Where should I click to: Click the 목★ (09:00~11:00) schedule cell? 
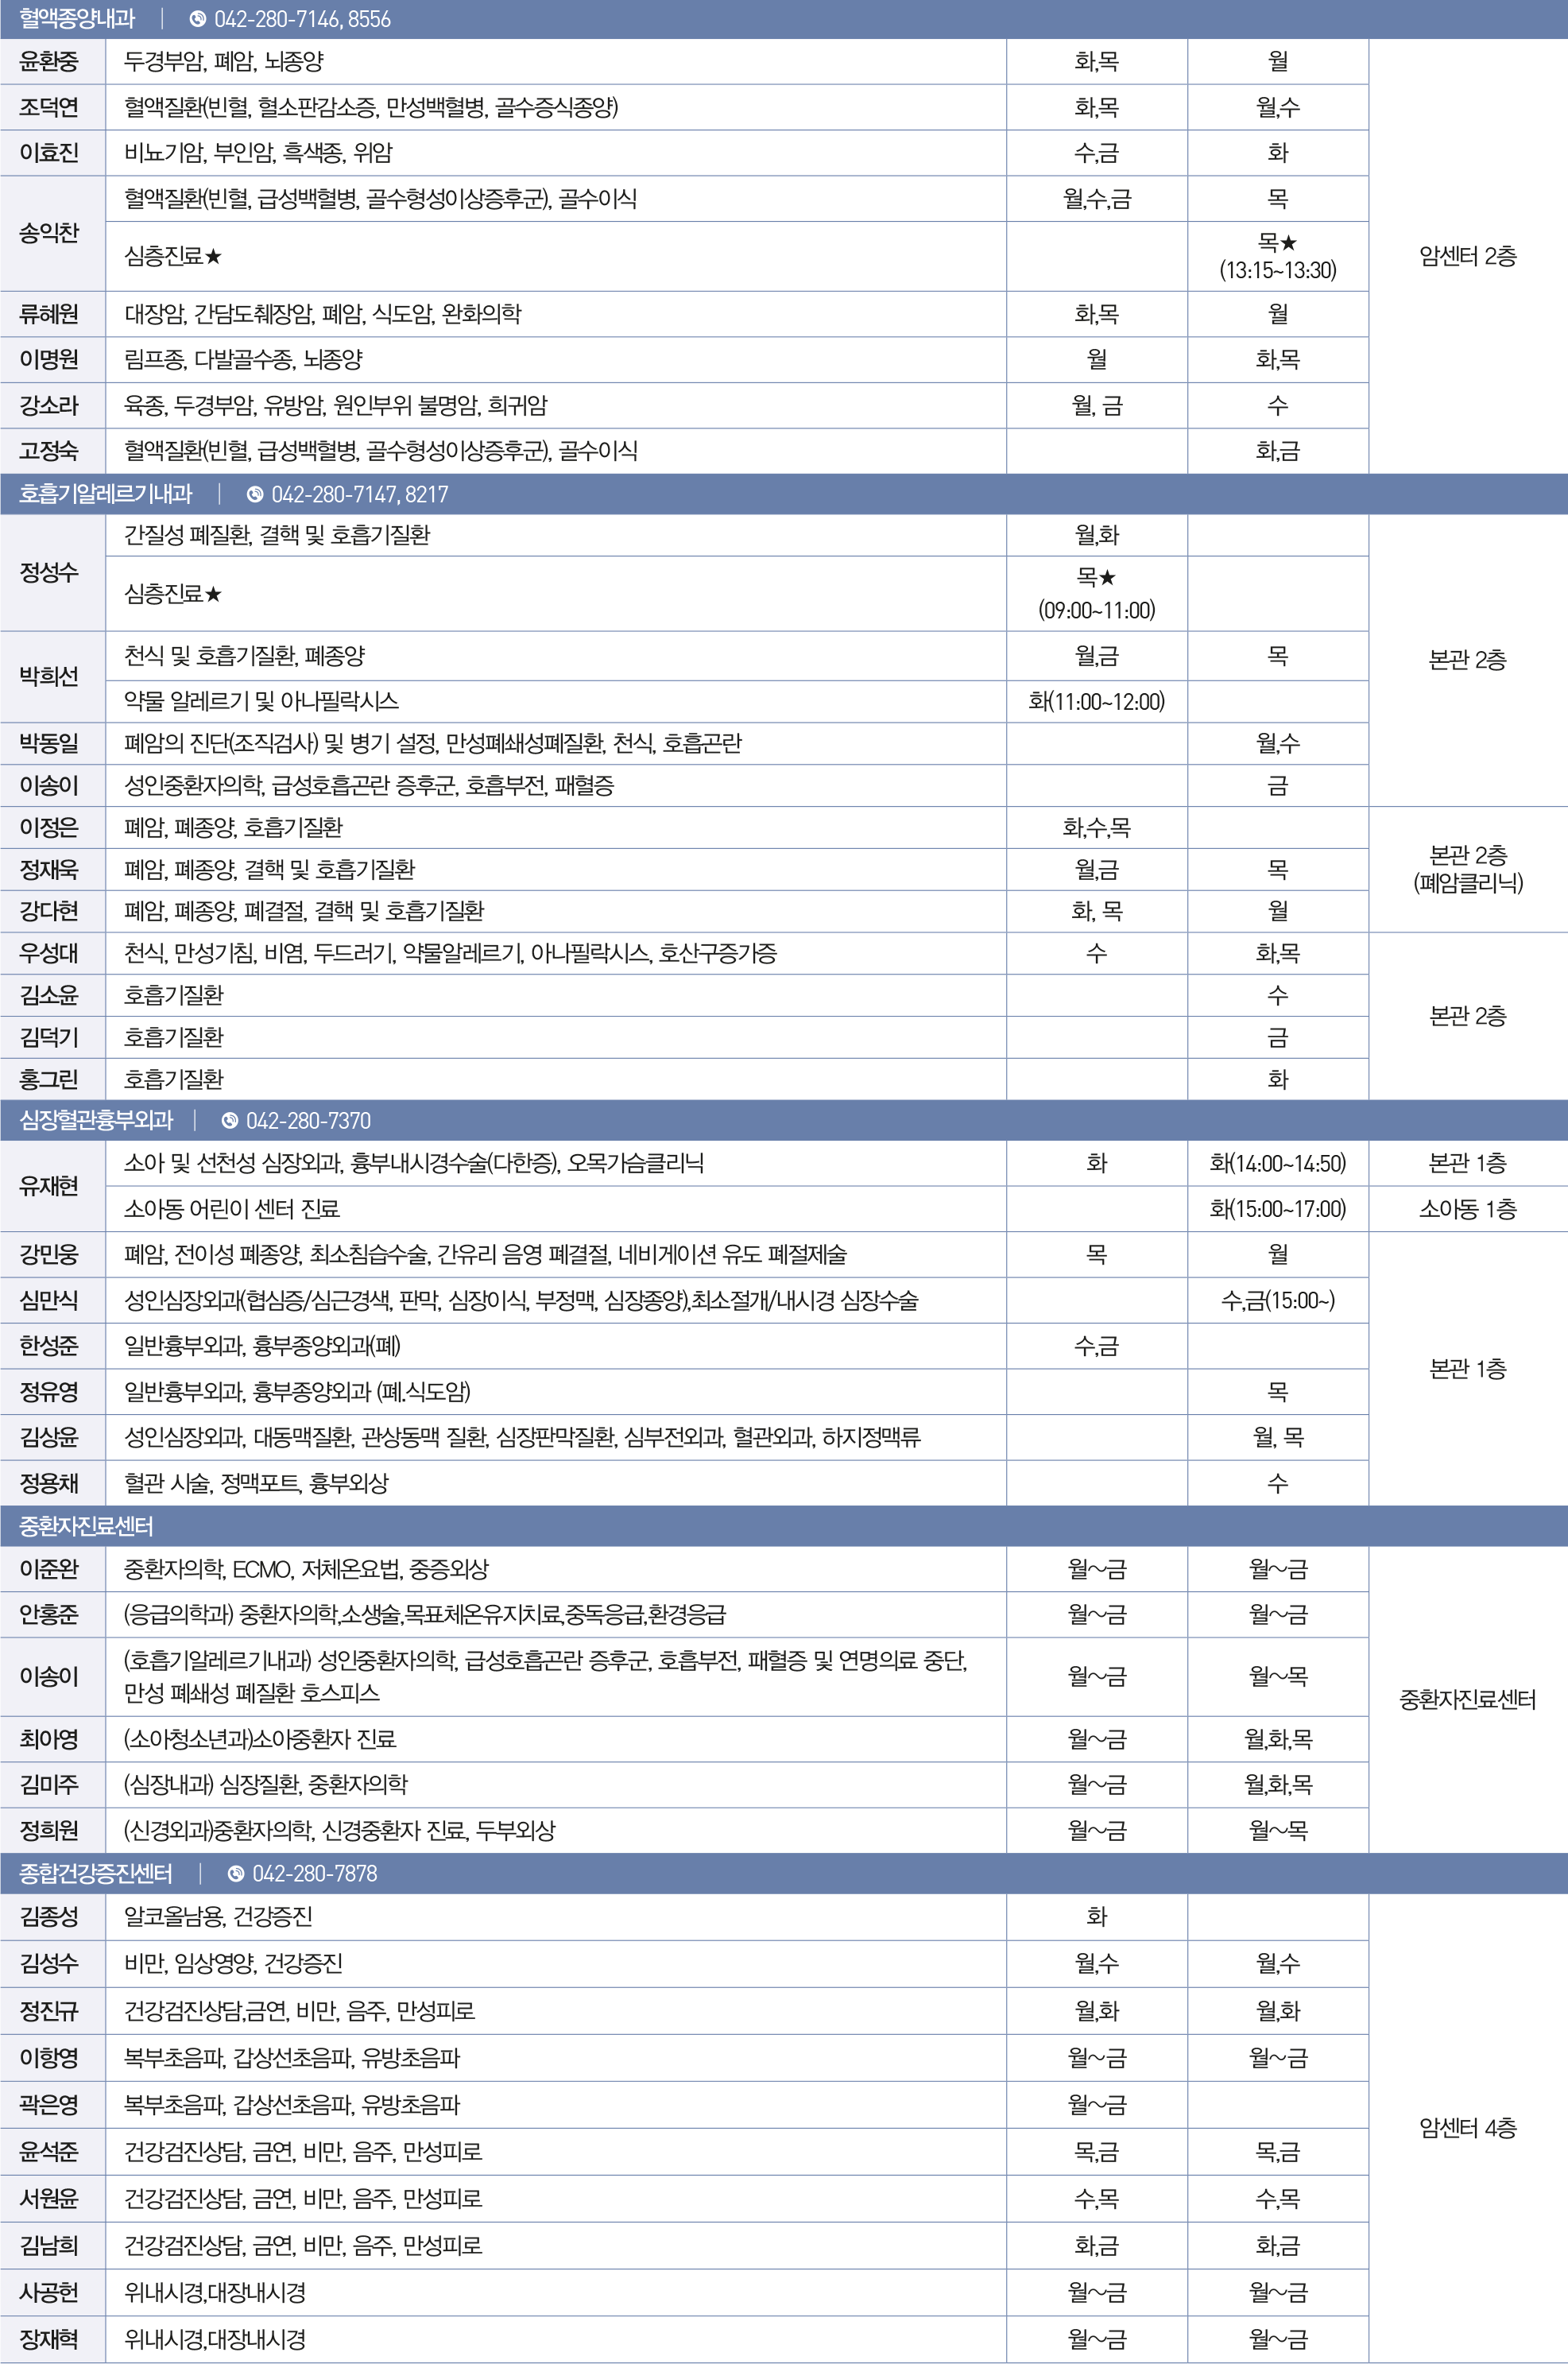pyautogui.click(x=1096, y=594)
